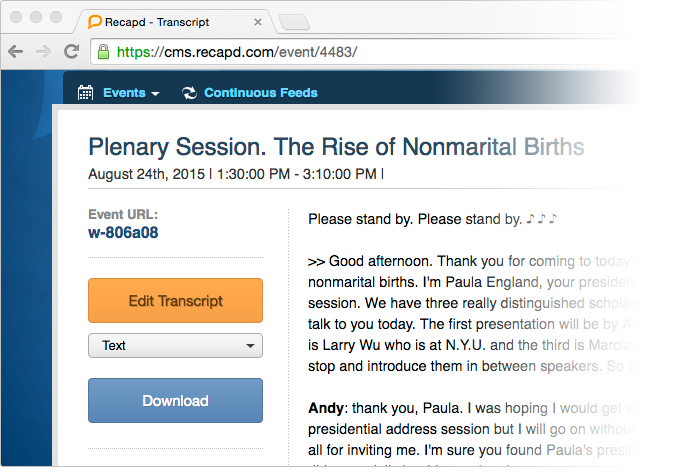Click the green padlock security icon

(103, 52)
